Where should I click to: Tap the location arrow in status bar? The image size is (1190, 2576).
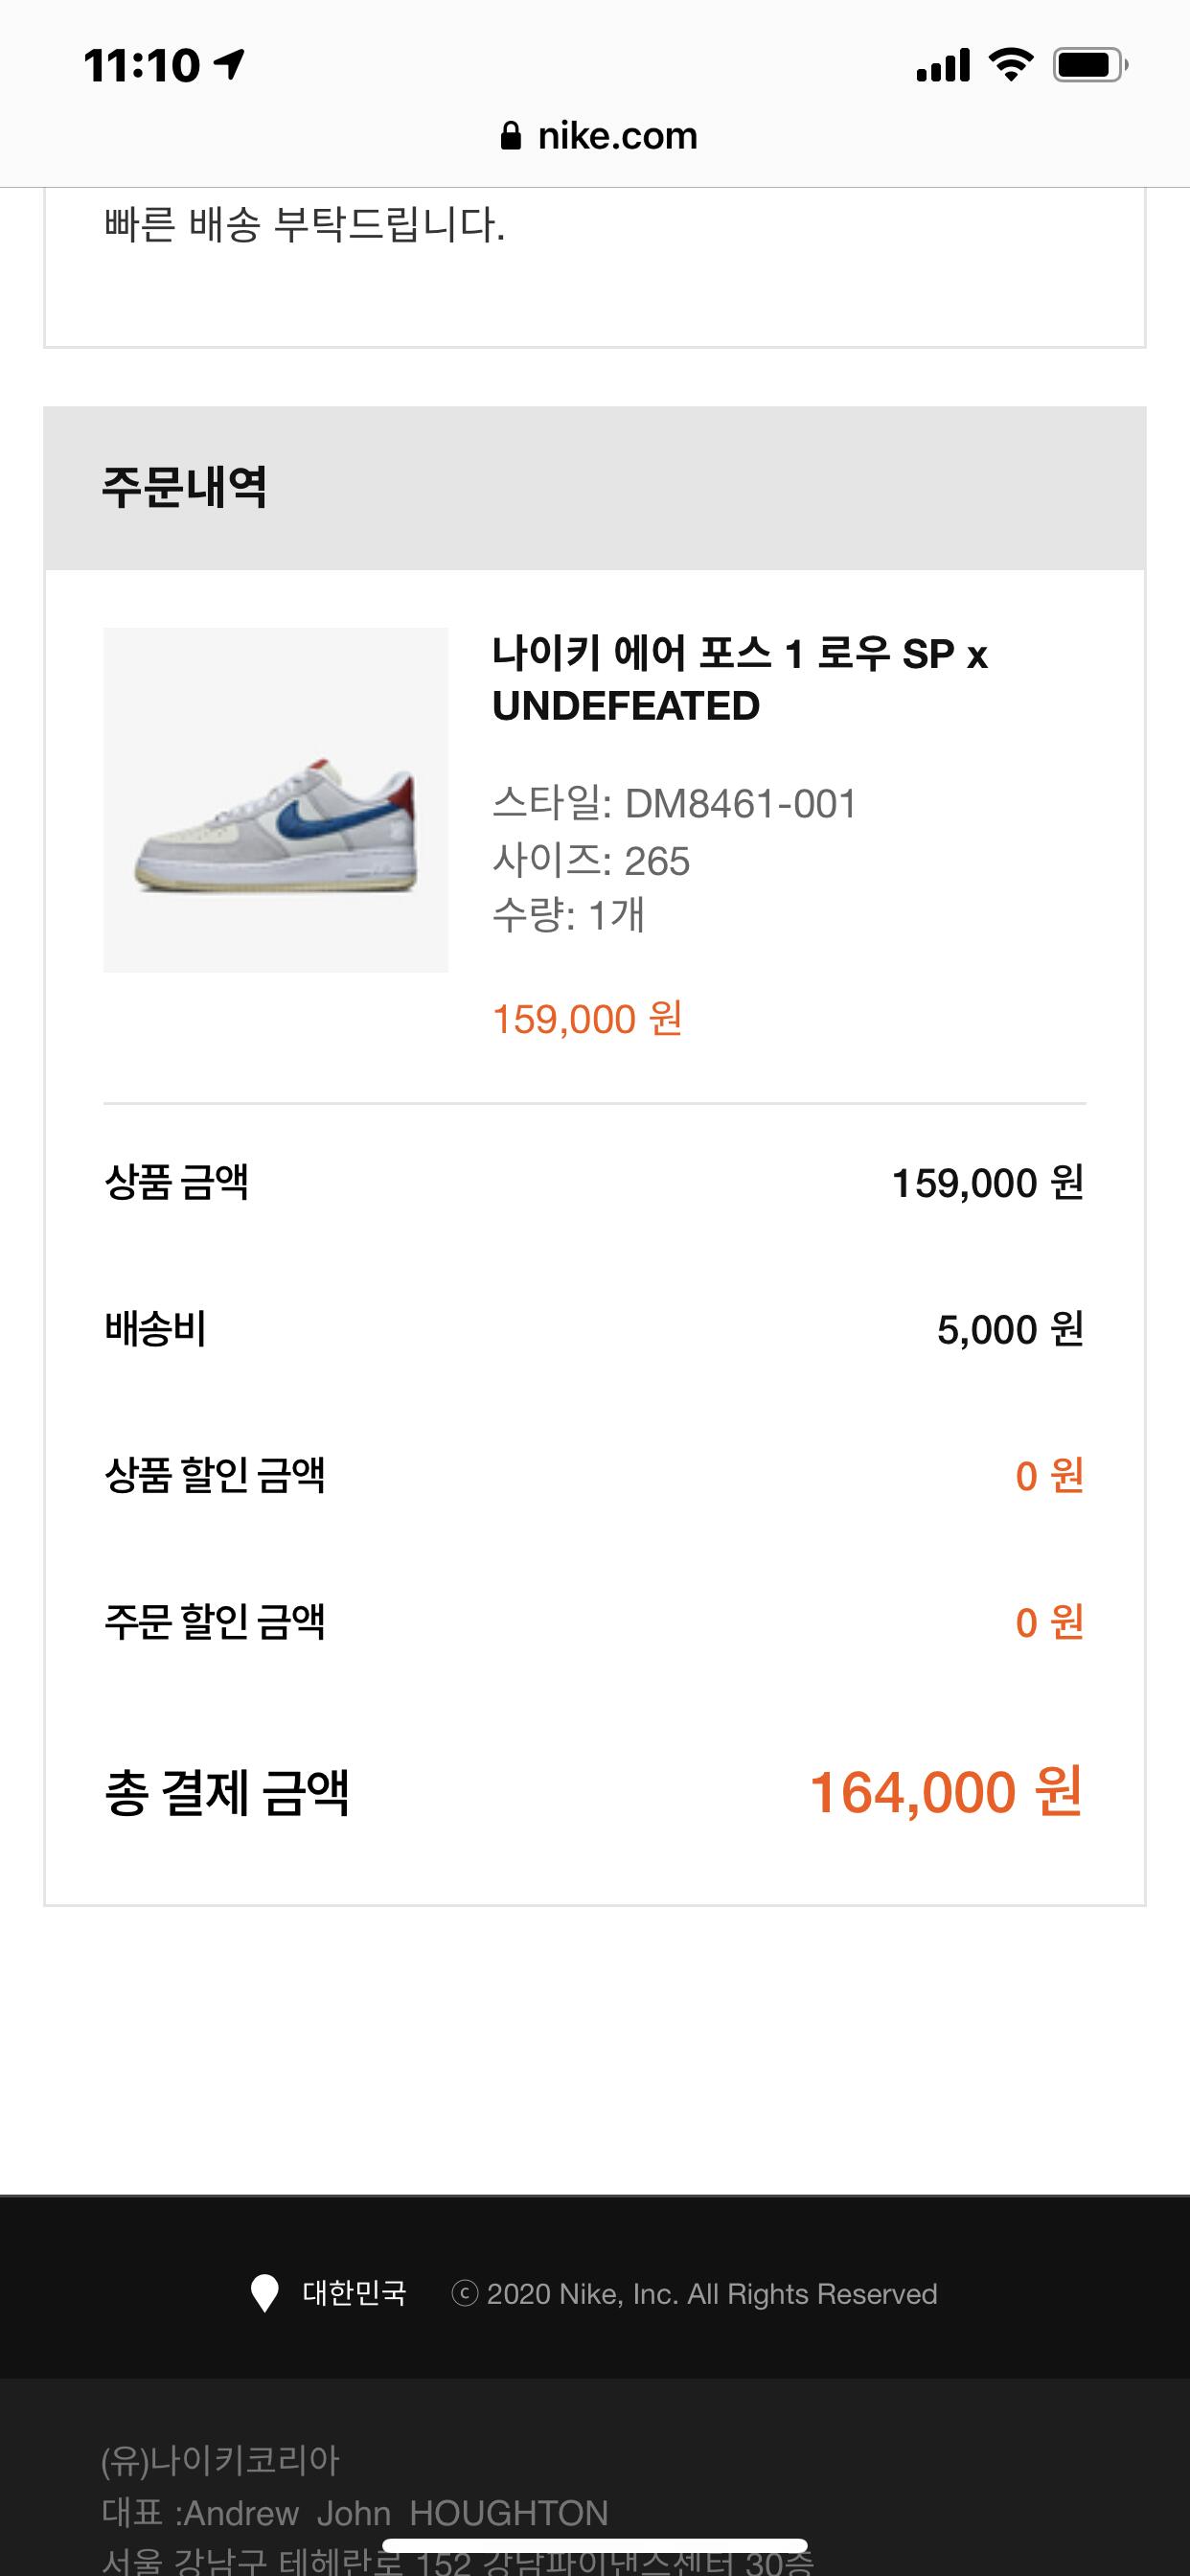[x=230, y=65]
